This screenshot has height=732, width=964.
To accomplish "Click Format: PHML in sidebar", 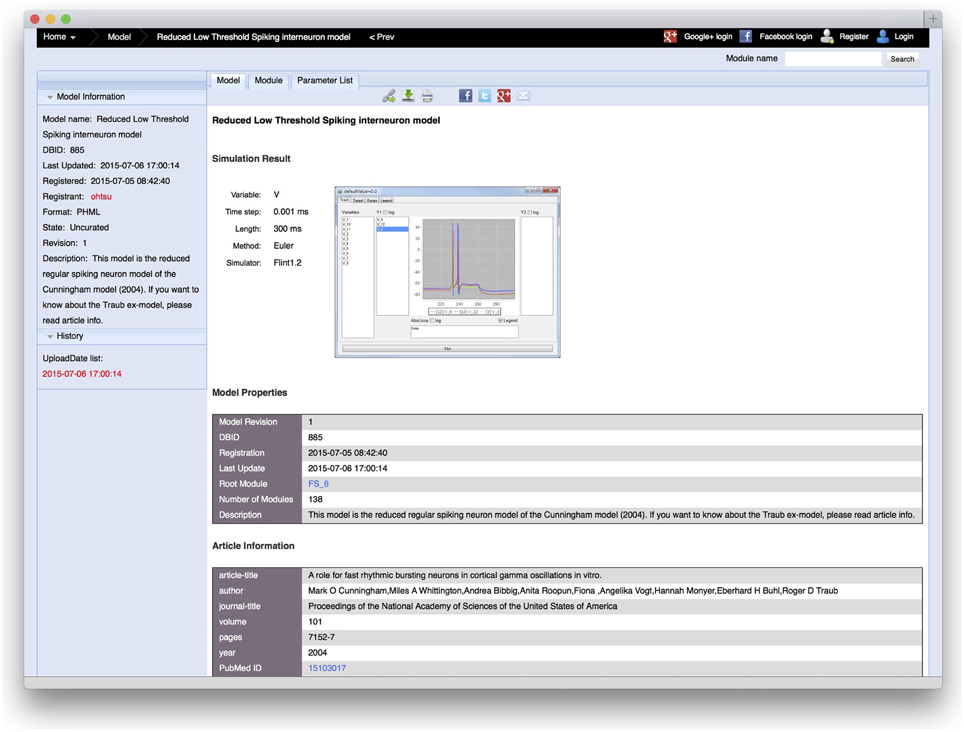I will click(71, 212).
